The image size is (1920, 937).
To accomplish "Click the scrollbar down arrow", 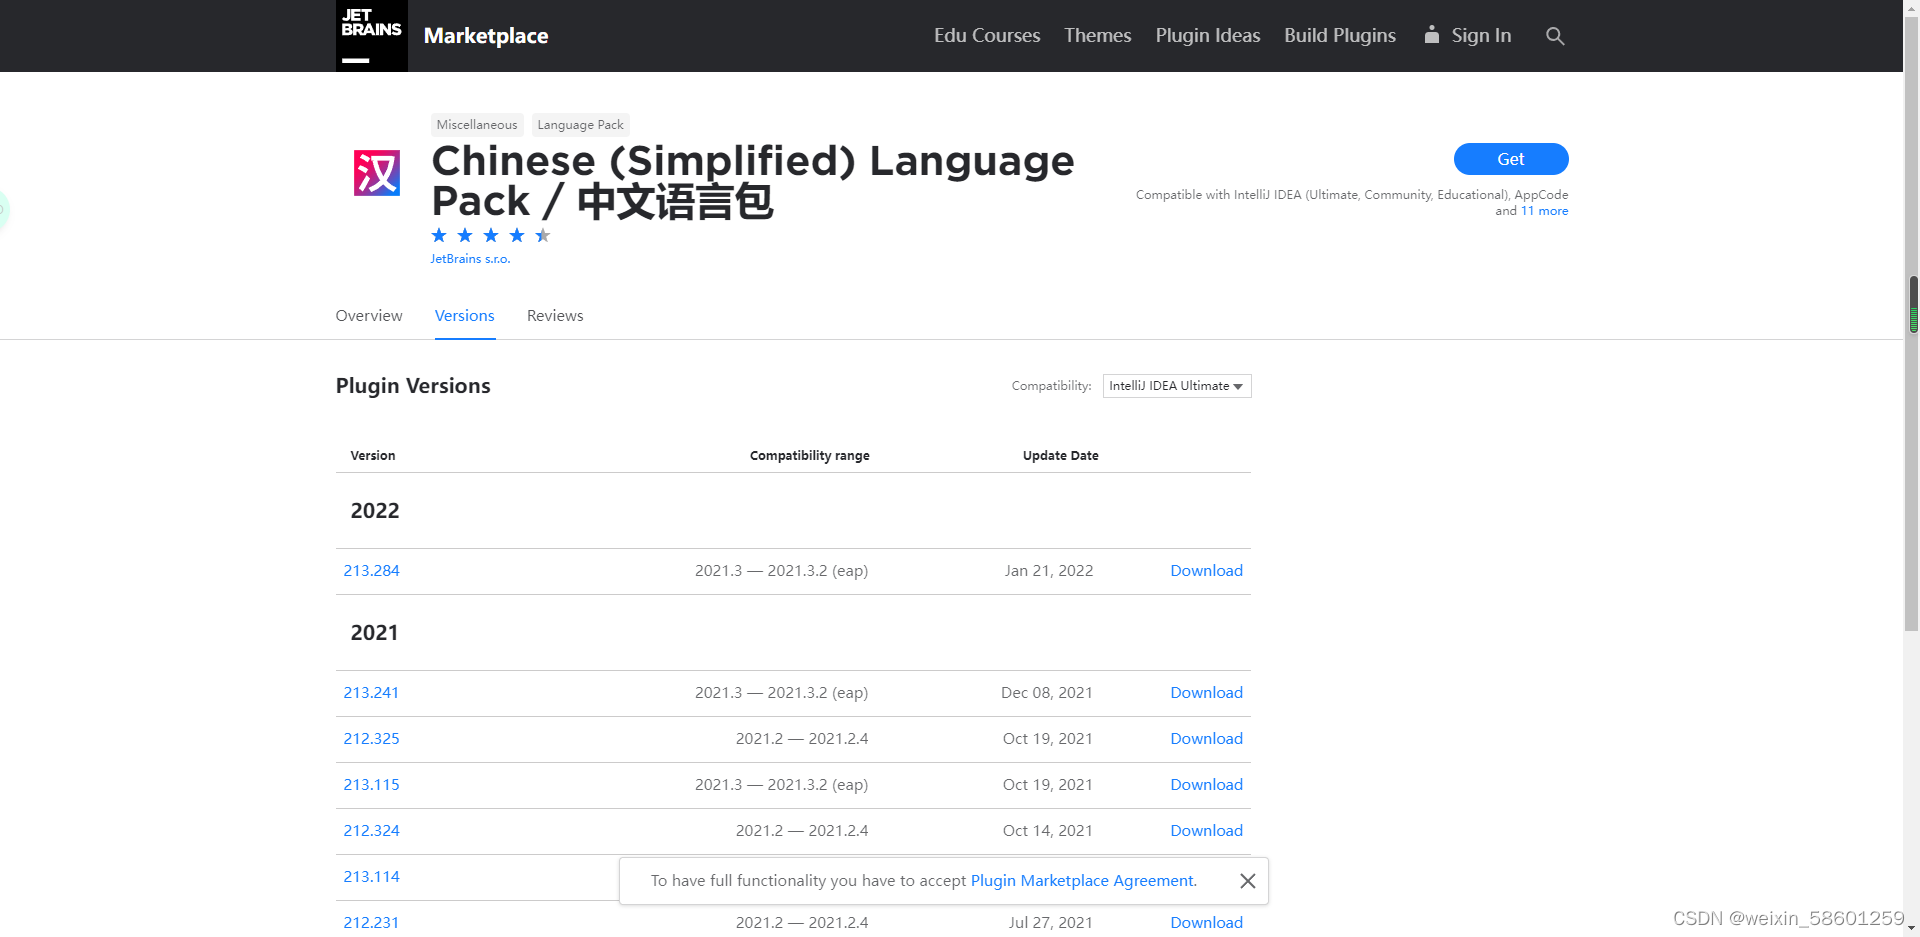I will coord(1912,929).
